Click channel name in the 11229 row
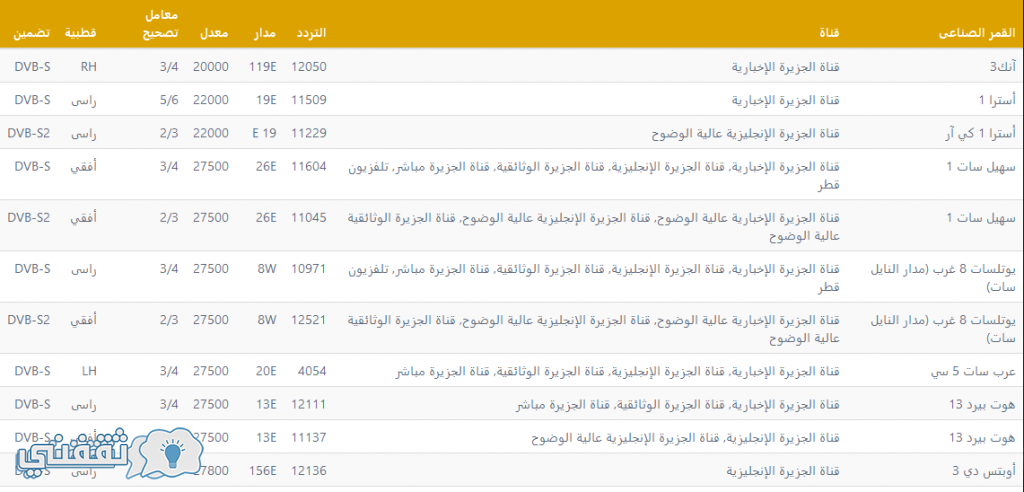Screen dimensions: 1024x492 pos(746,134)
